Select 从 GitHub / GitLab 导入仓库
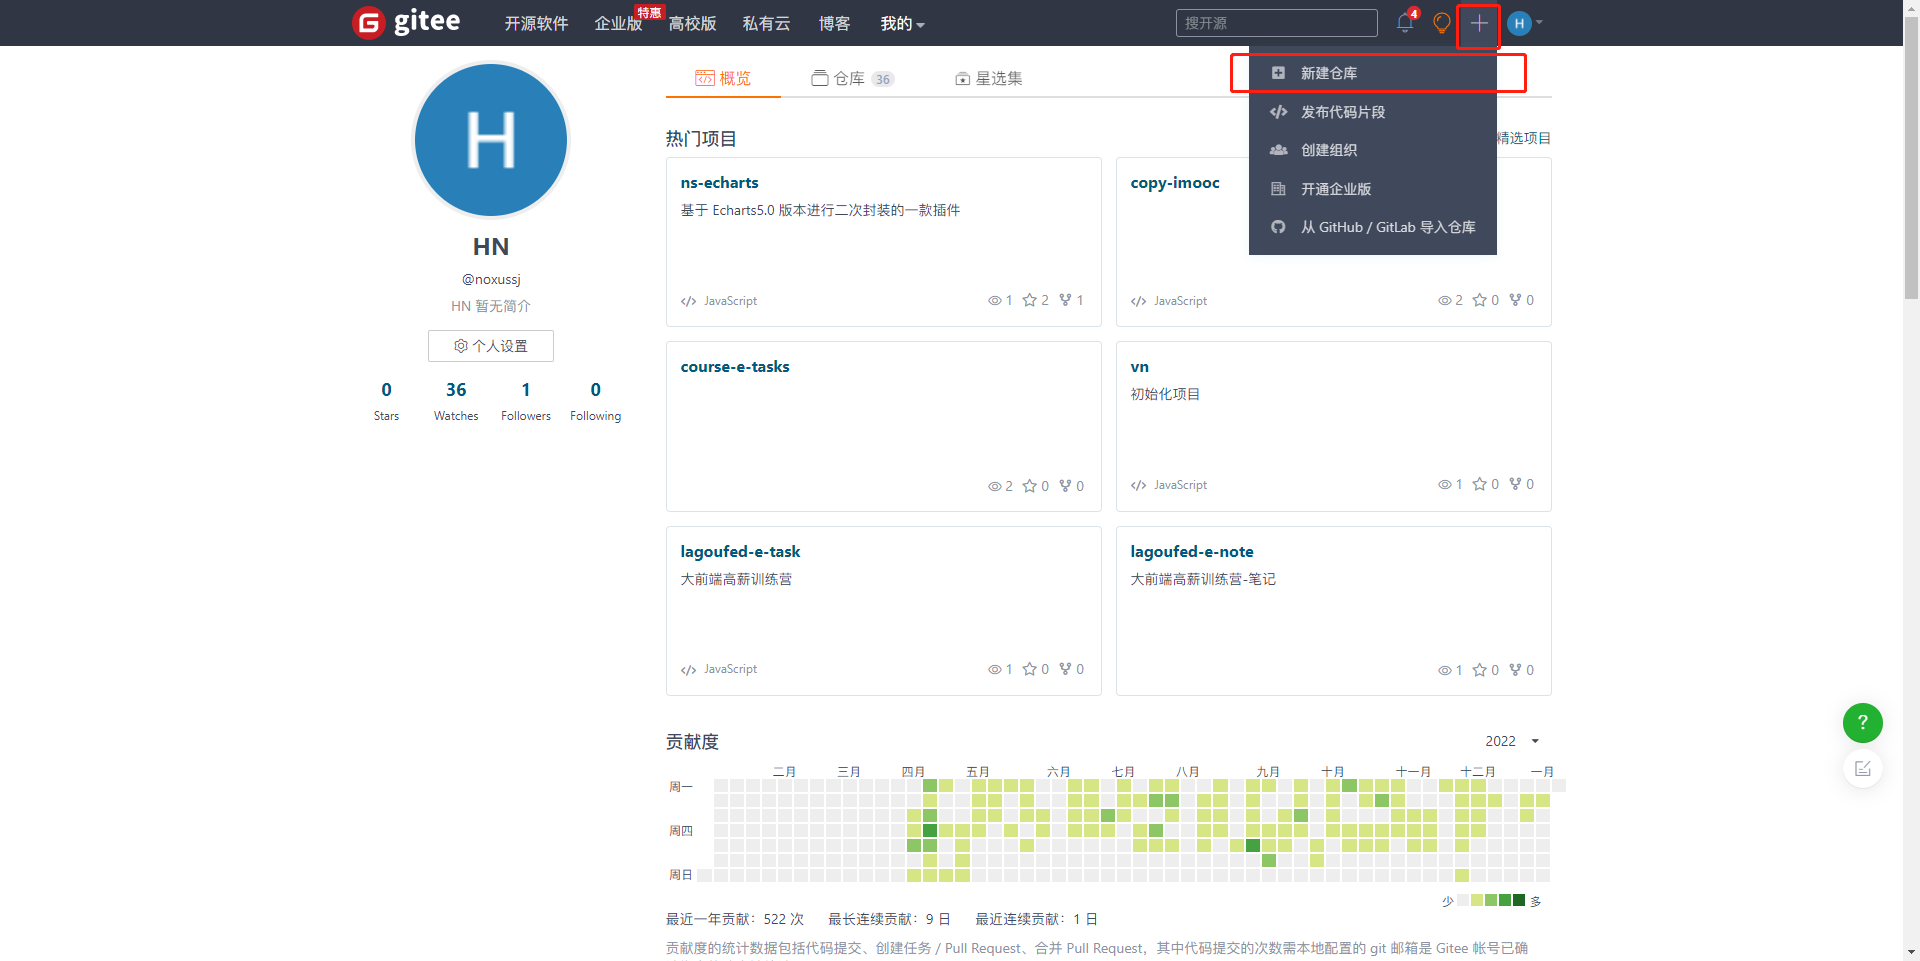 click(x=1373, y=227)
